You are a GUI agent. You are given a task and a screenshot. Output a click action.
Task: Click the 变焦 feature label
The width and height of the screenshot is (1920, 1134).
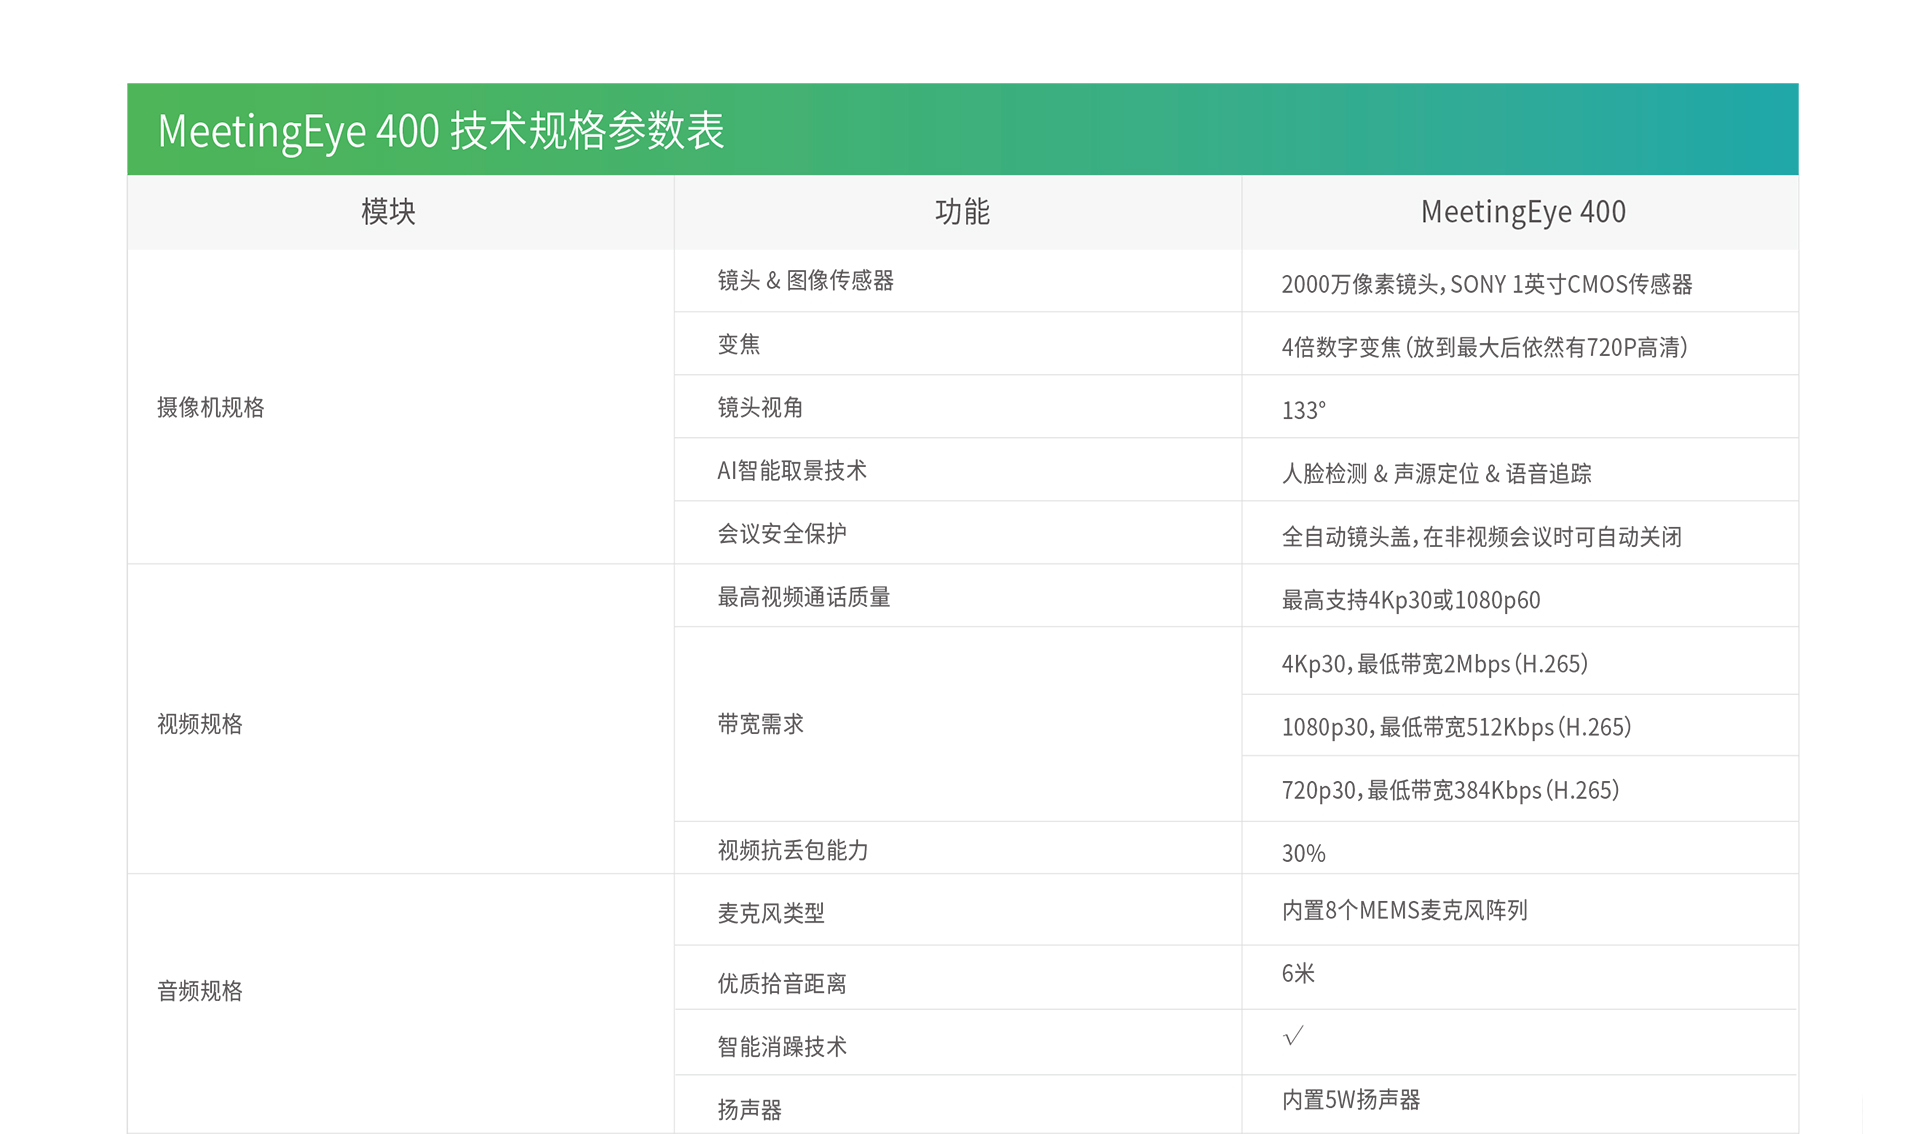(739, 345)
